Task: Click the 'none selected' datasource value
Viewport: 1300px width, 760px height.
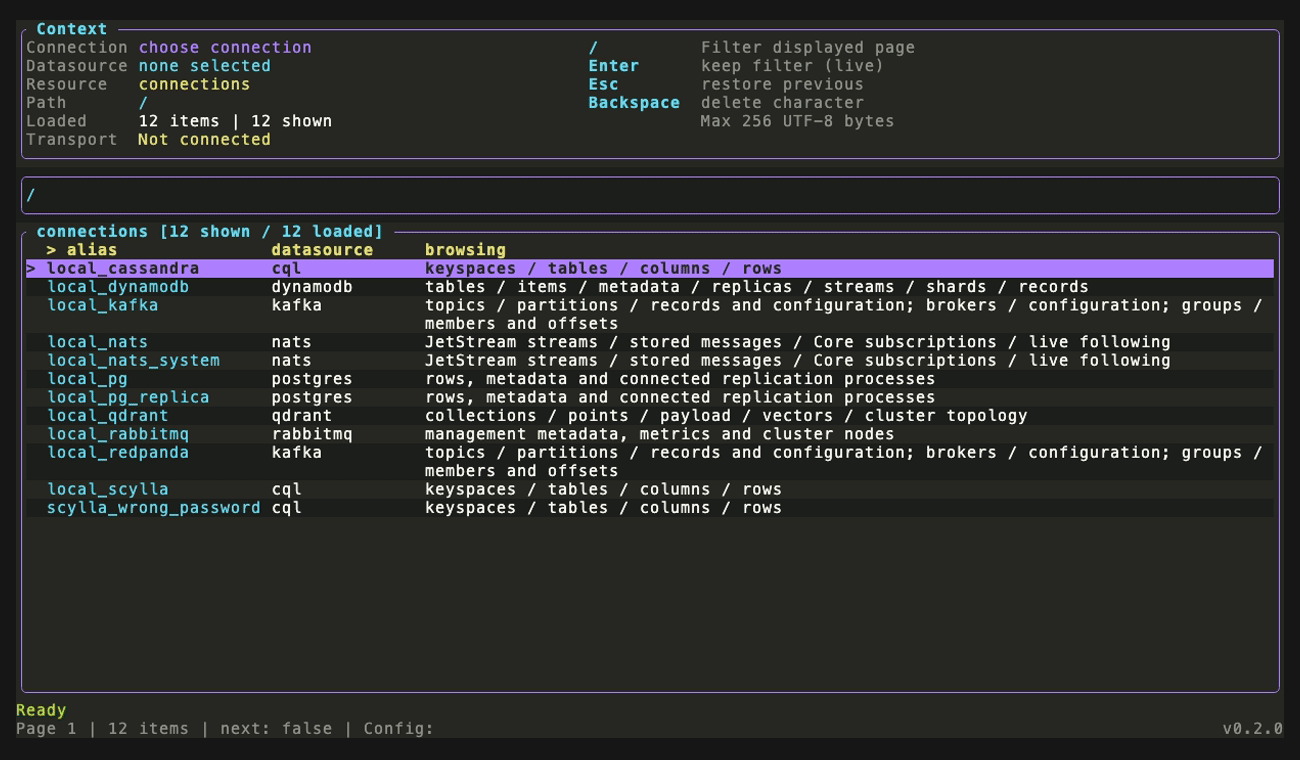Action: click(x=204, y=66)
